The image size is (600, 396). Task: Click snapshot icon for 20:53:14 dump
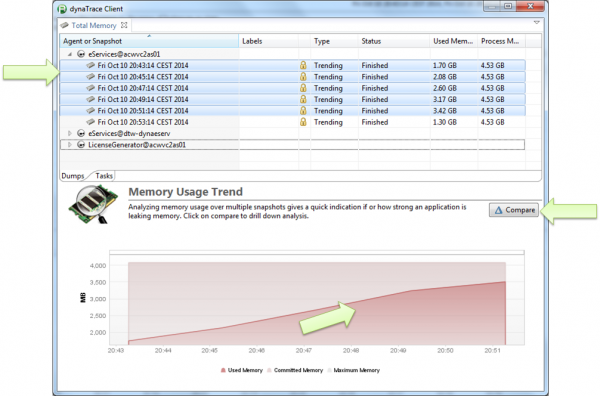click(90, 122)
